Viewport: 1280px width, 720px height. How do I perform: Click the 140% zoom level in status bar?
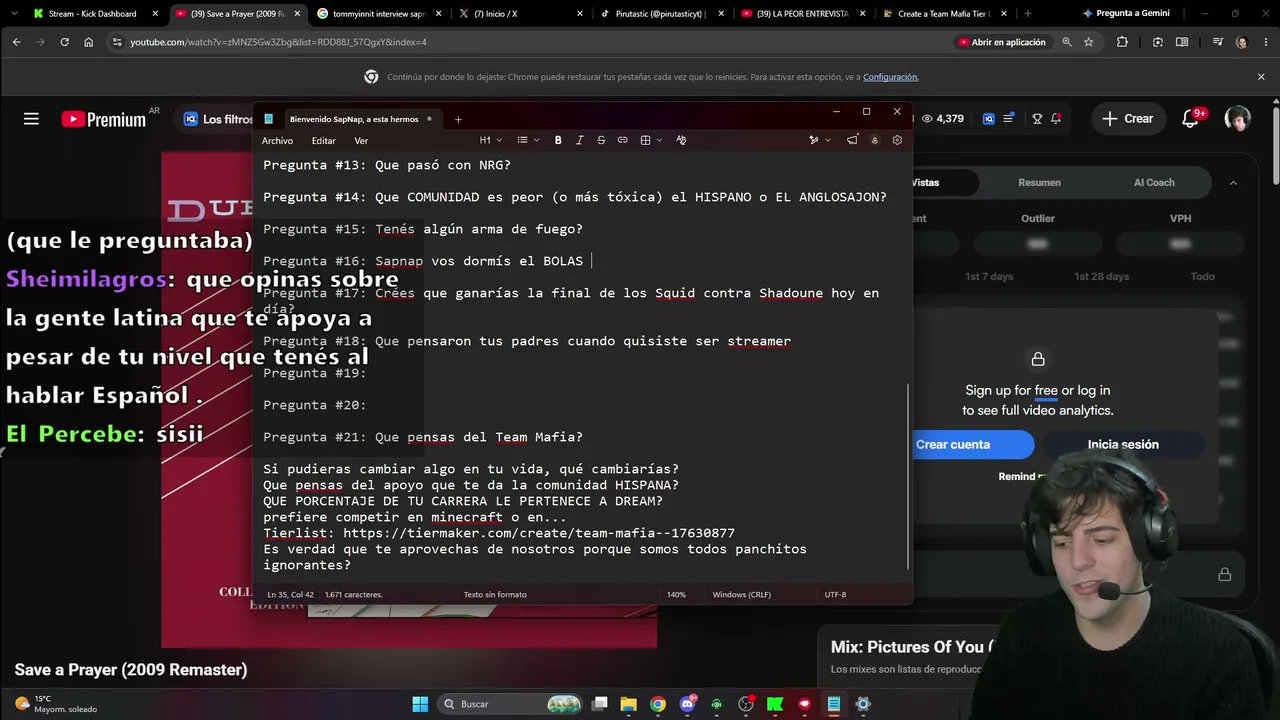(x=676, y=594)
